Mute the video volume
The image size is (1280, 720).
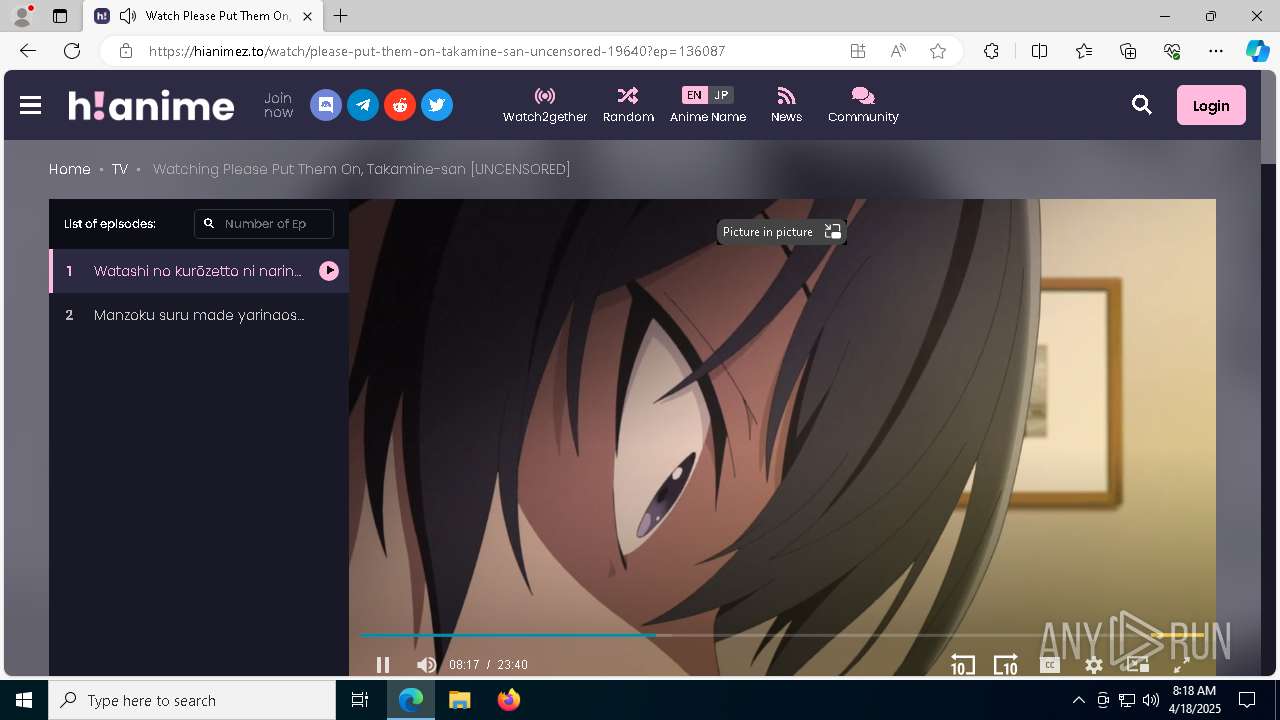(x=427, y=665)
